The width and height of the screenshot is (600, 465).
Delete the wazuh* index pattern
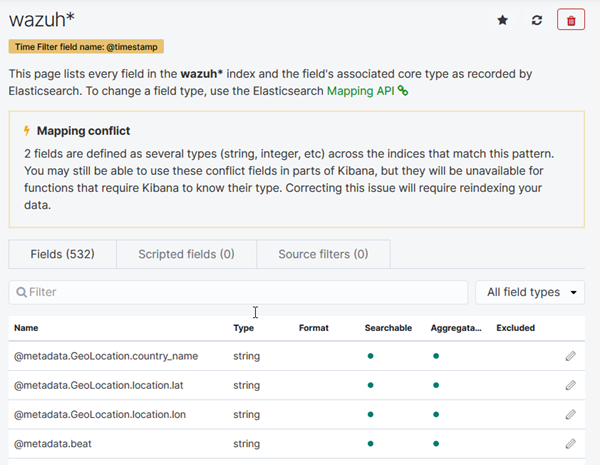point(571,20)
